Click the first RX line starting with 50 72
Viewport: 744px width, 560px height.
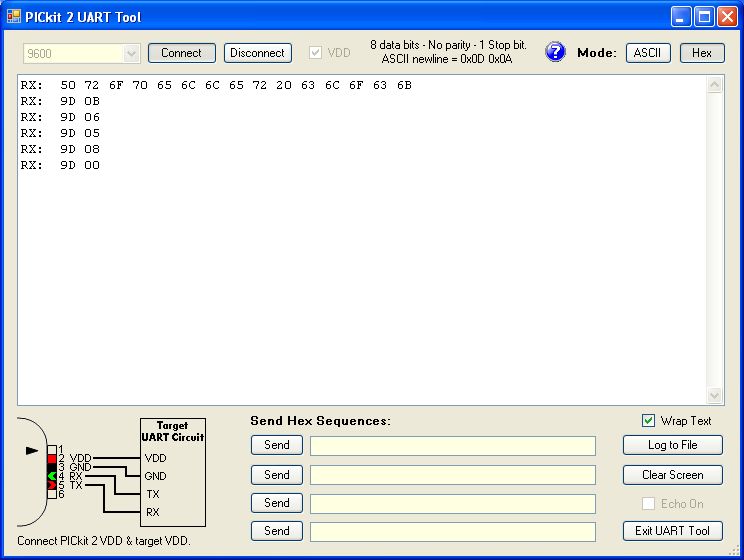coord(216,85)
